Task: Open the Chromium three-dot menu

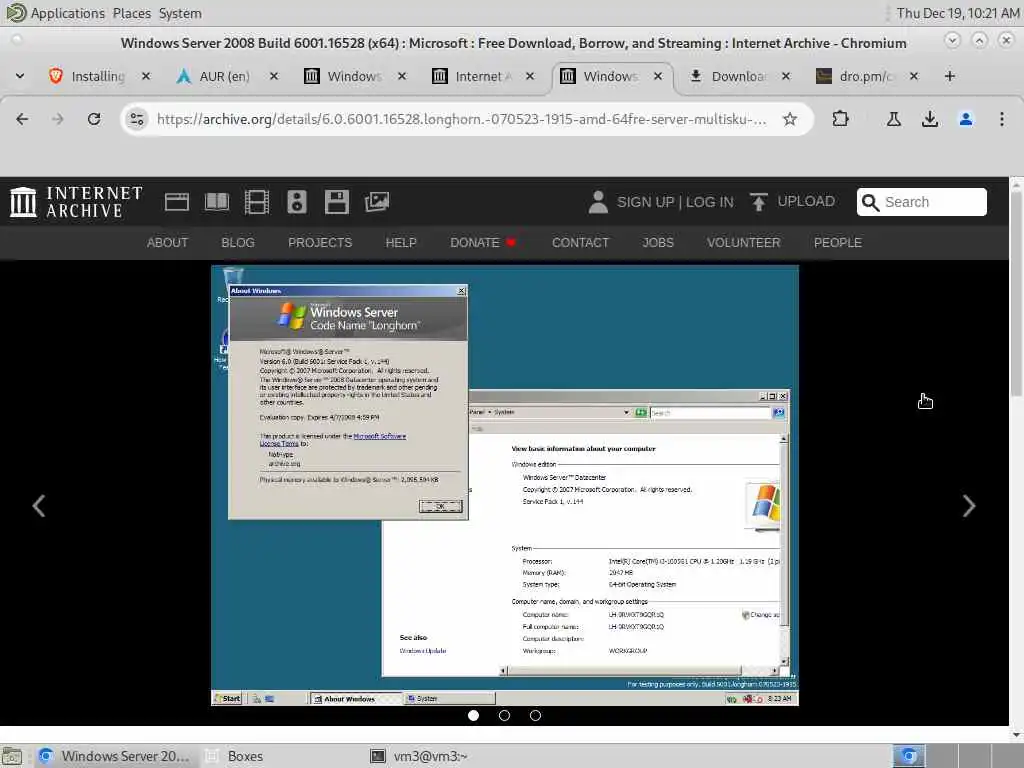Action: click(1002, 119)
